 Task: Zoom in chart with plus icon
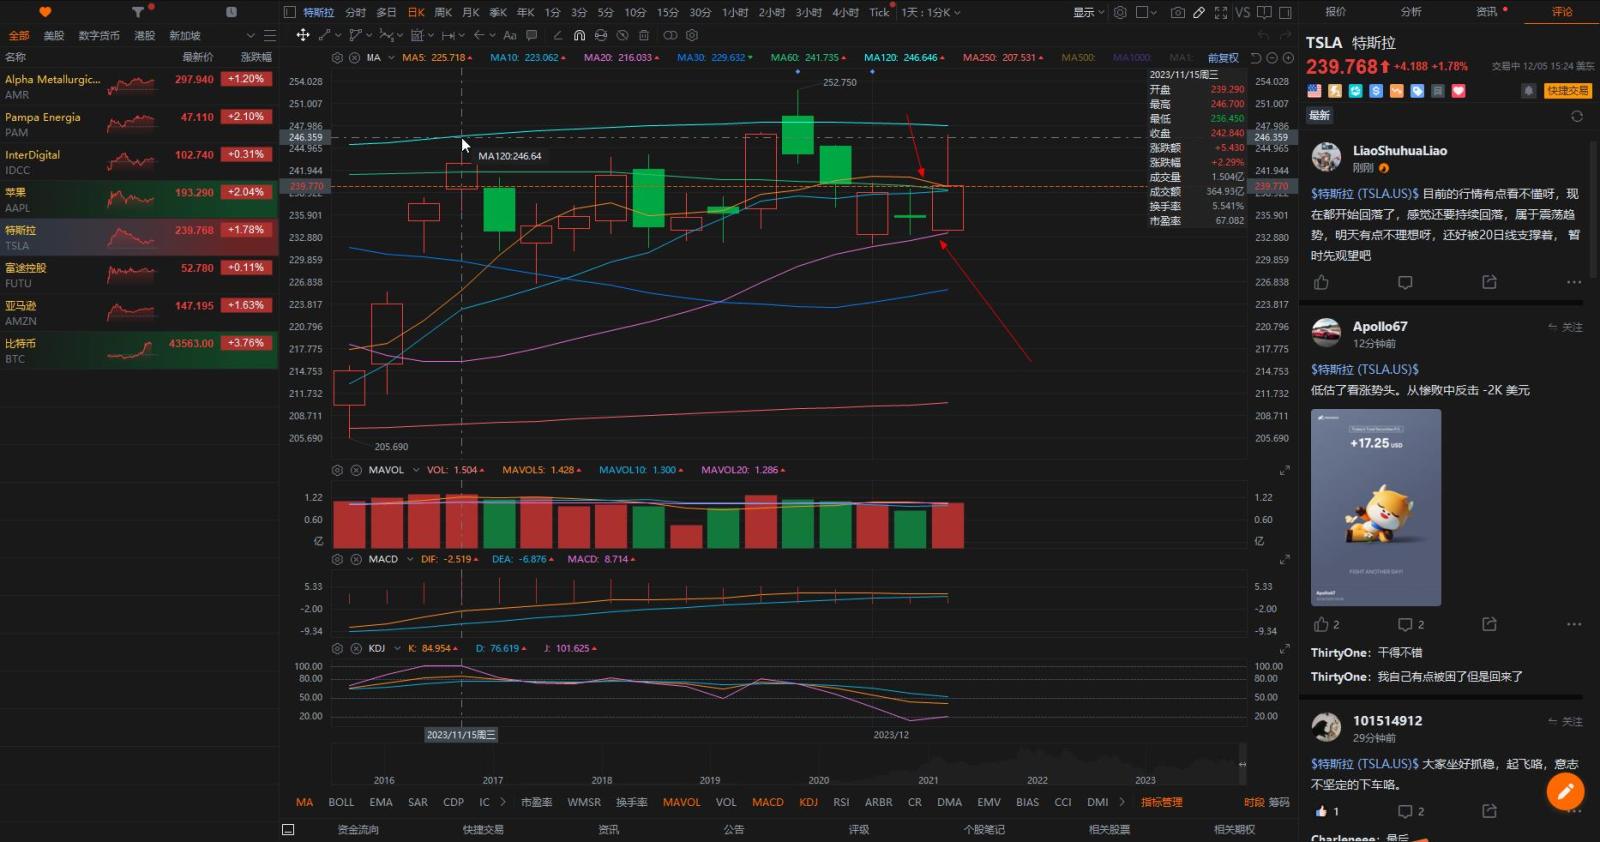click(1288, 58)
